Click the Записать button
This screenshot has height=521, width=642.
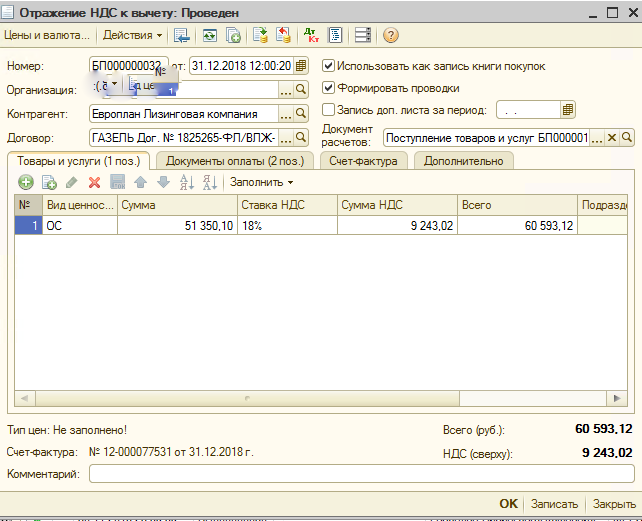click(x=553, y=504)
